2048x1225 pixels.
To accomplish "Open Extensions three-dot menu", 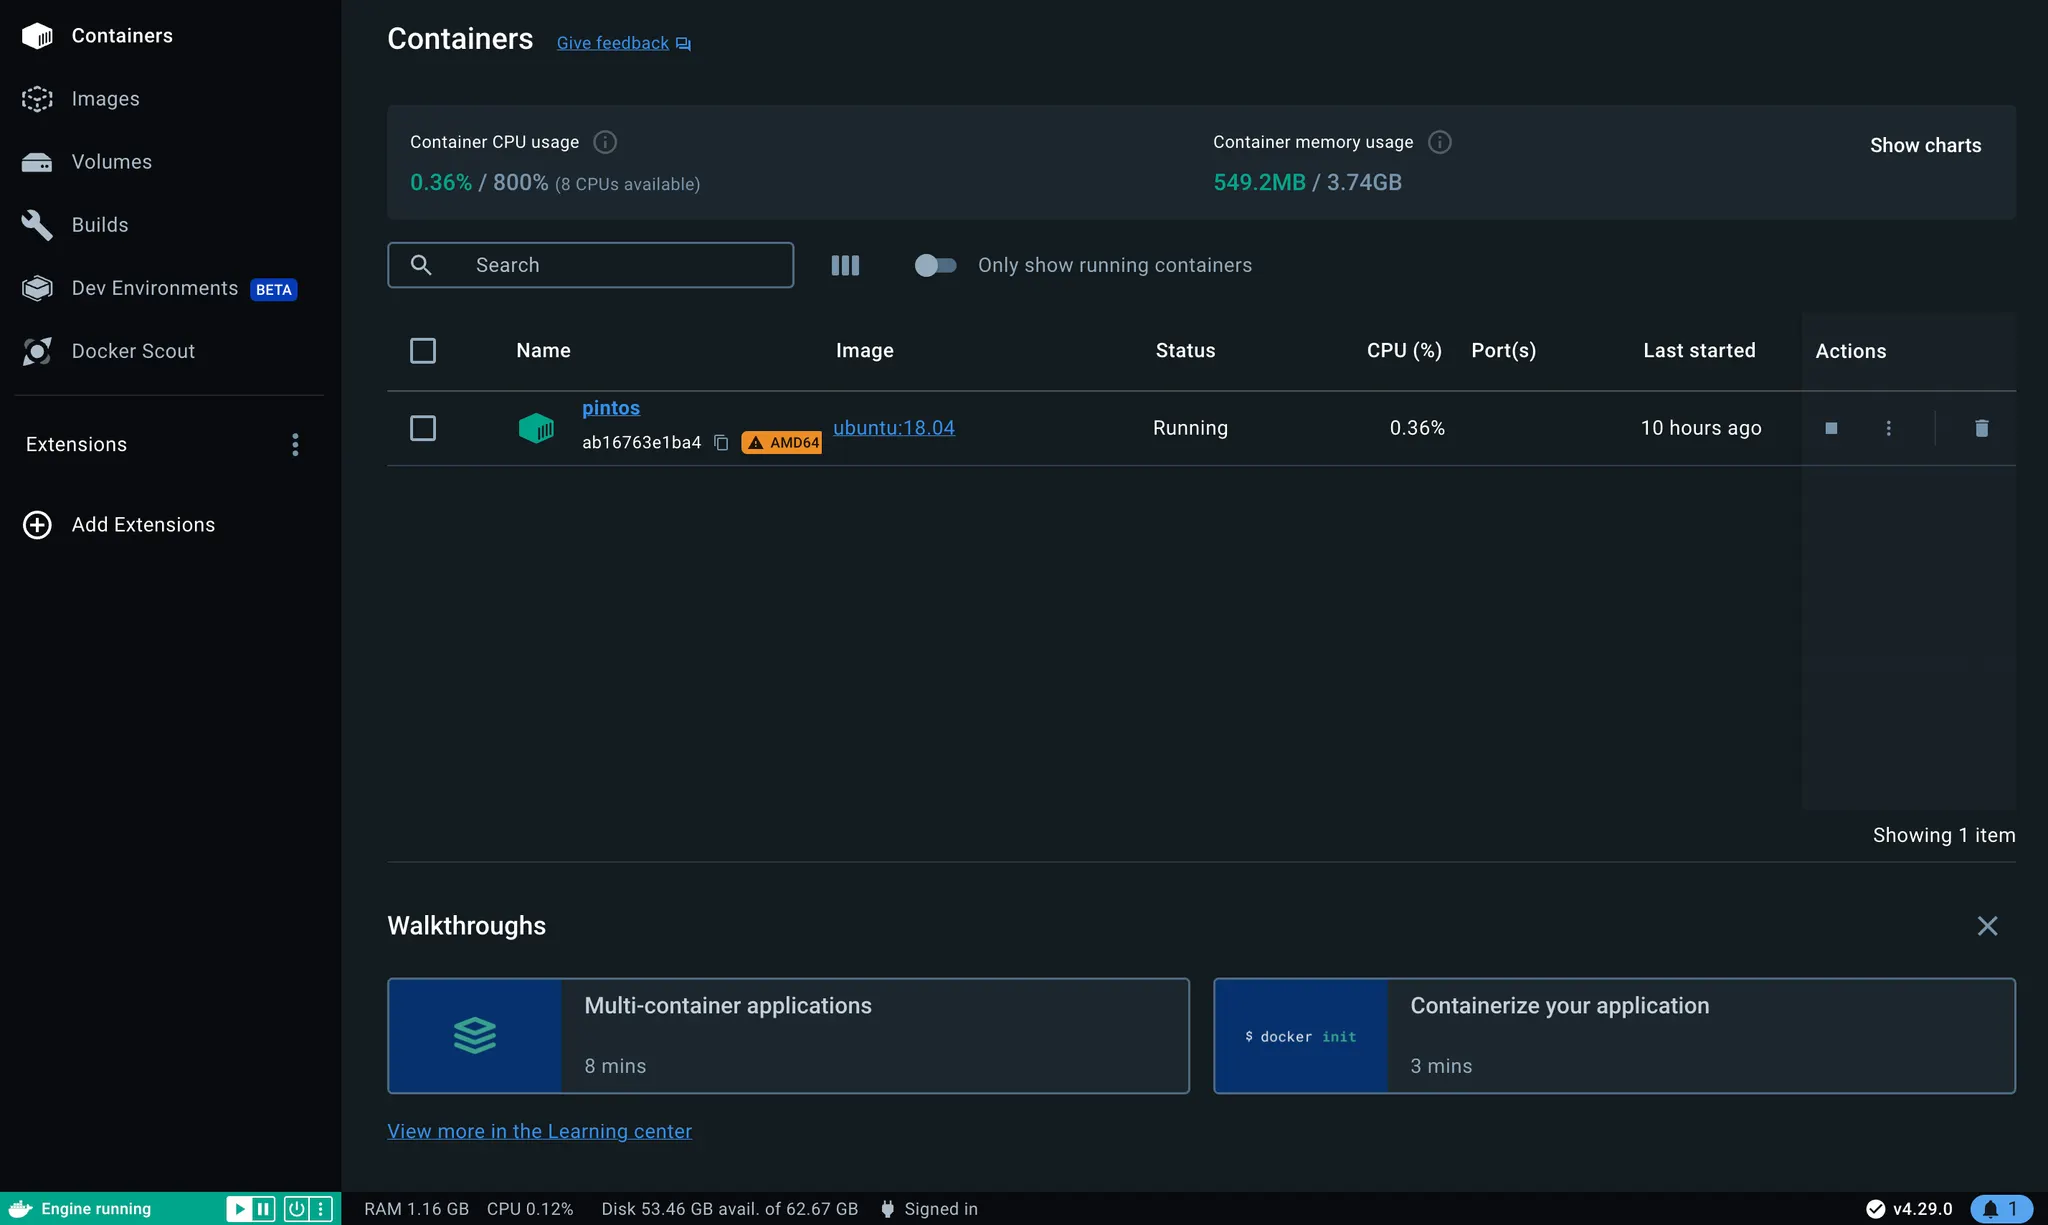I will (x=295, y=444).
